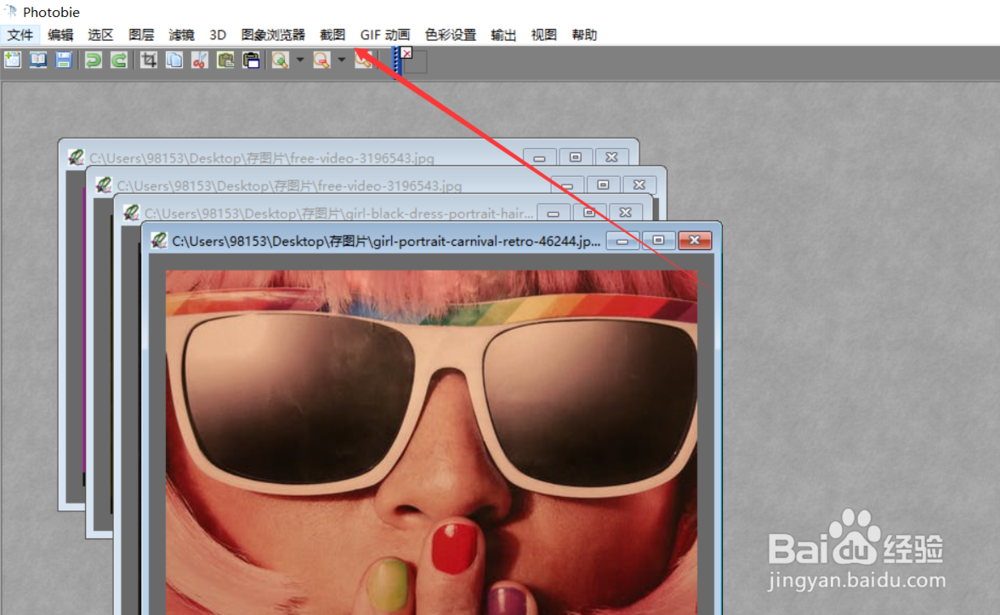
Task: Maximize the rearmost free-video-3196543 window
Action: 575,157
